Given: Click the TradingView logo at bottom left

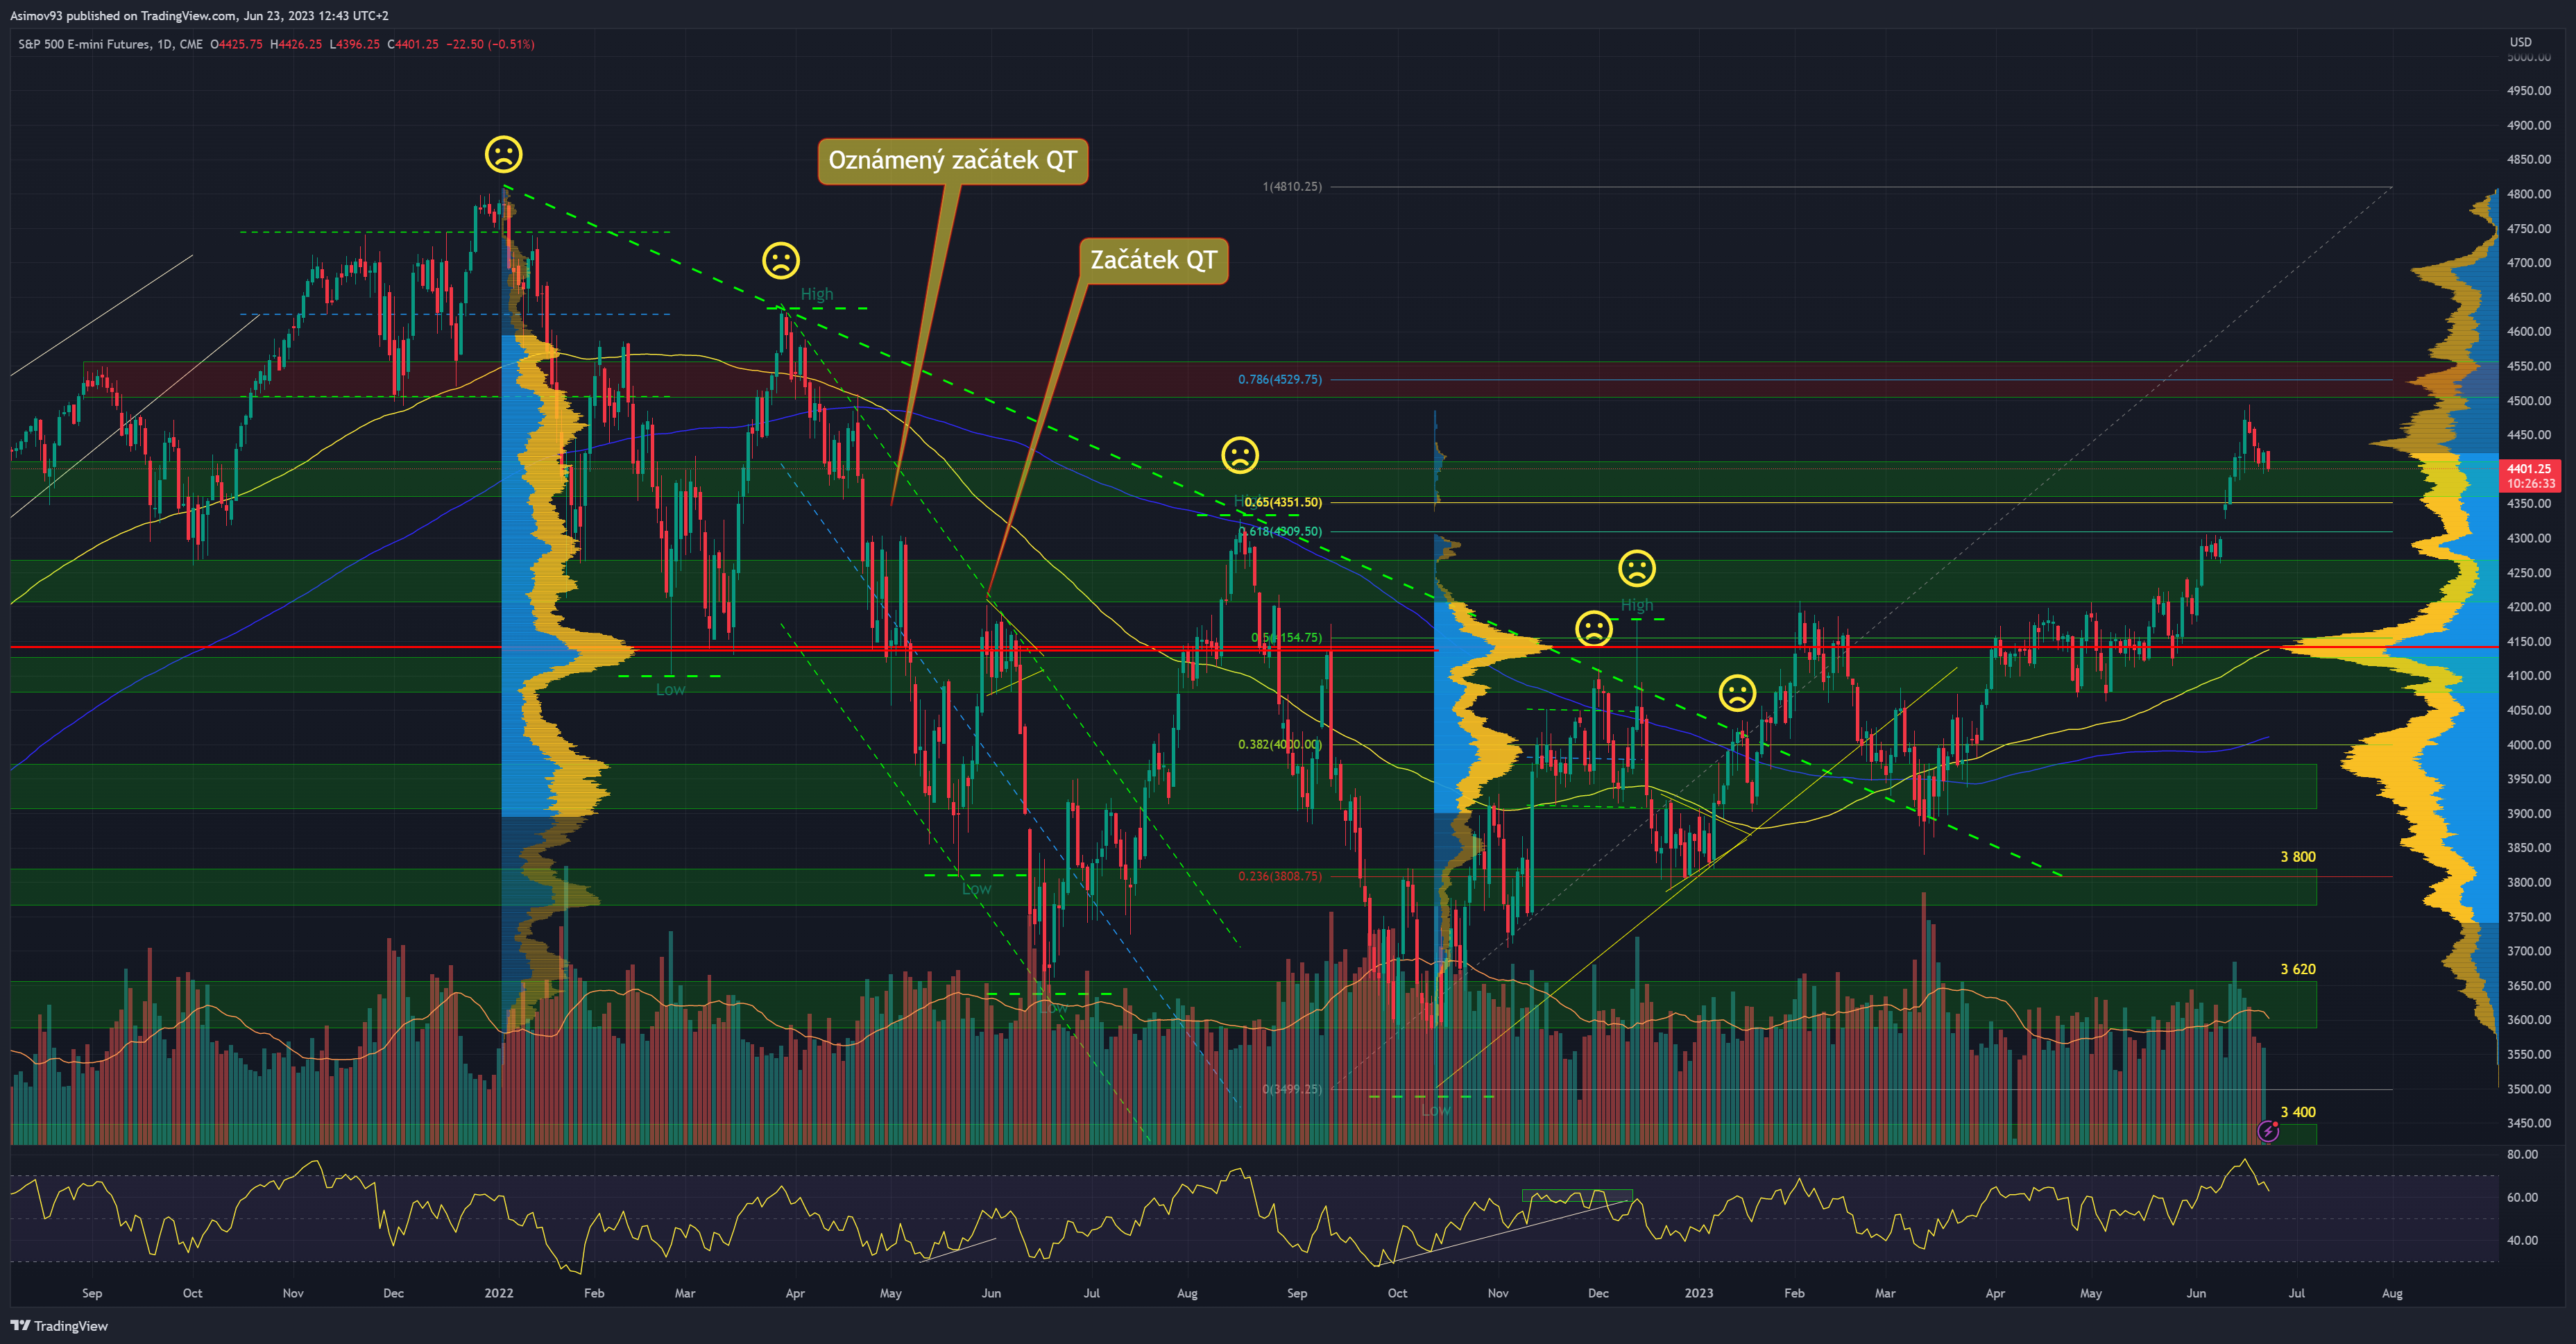Looking at the screenshot, I should [x=59, y=1325].
